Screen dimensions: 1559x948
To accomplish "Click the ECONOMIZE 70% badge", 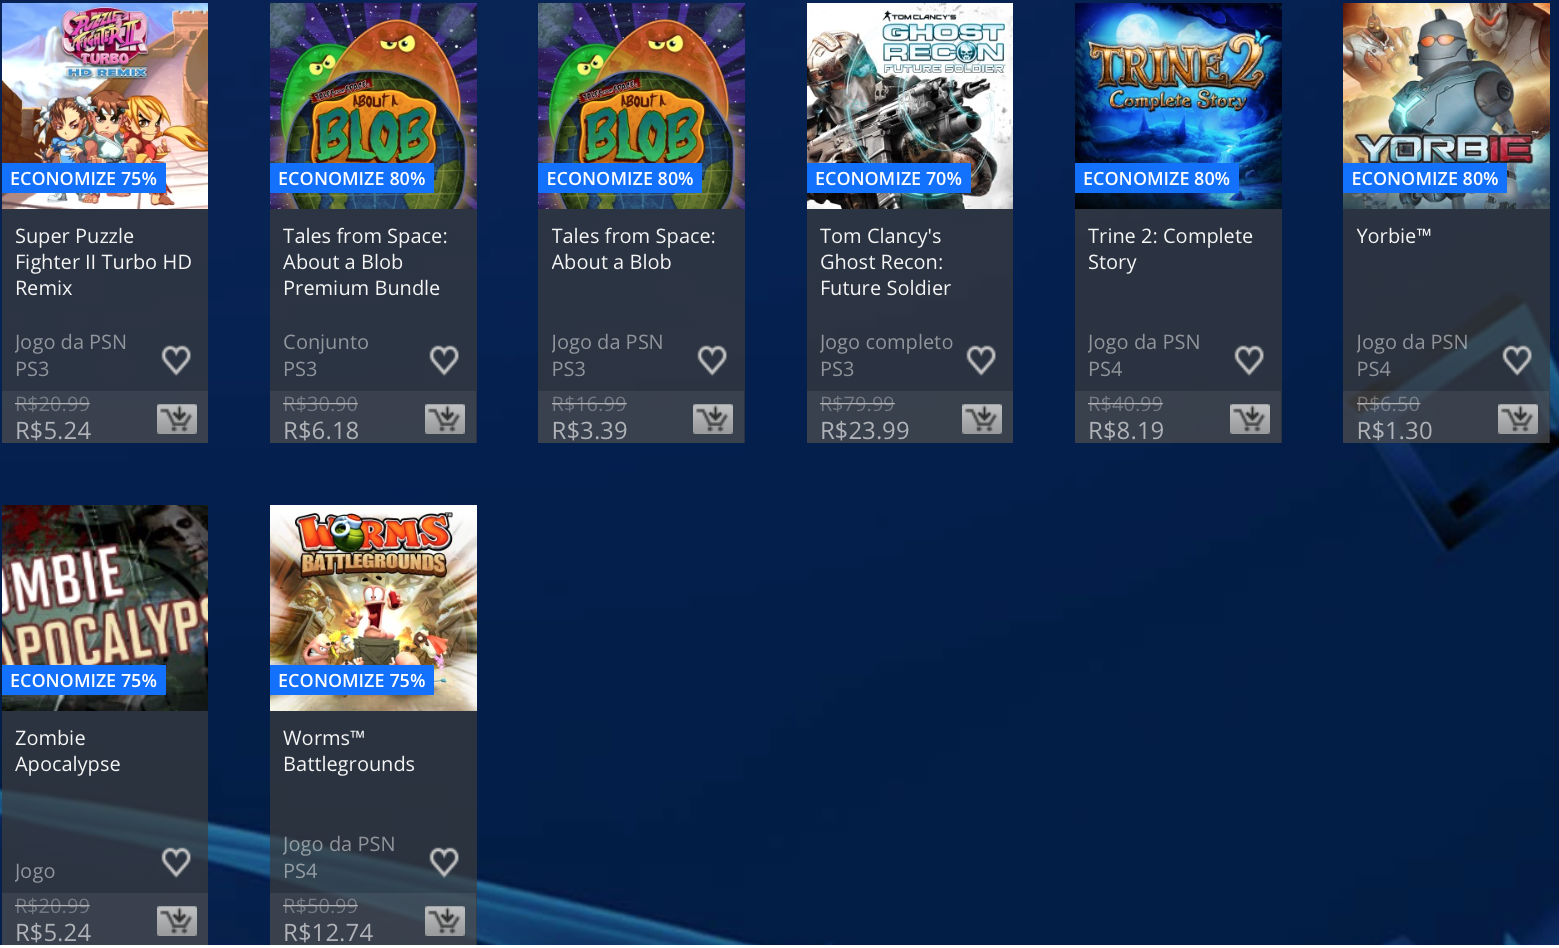I will click(x=888, y=179).
